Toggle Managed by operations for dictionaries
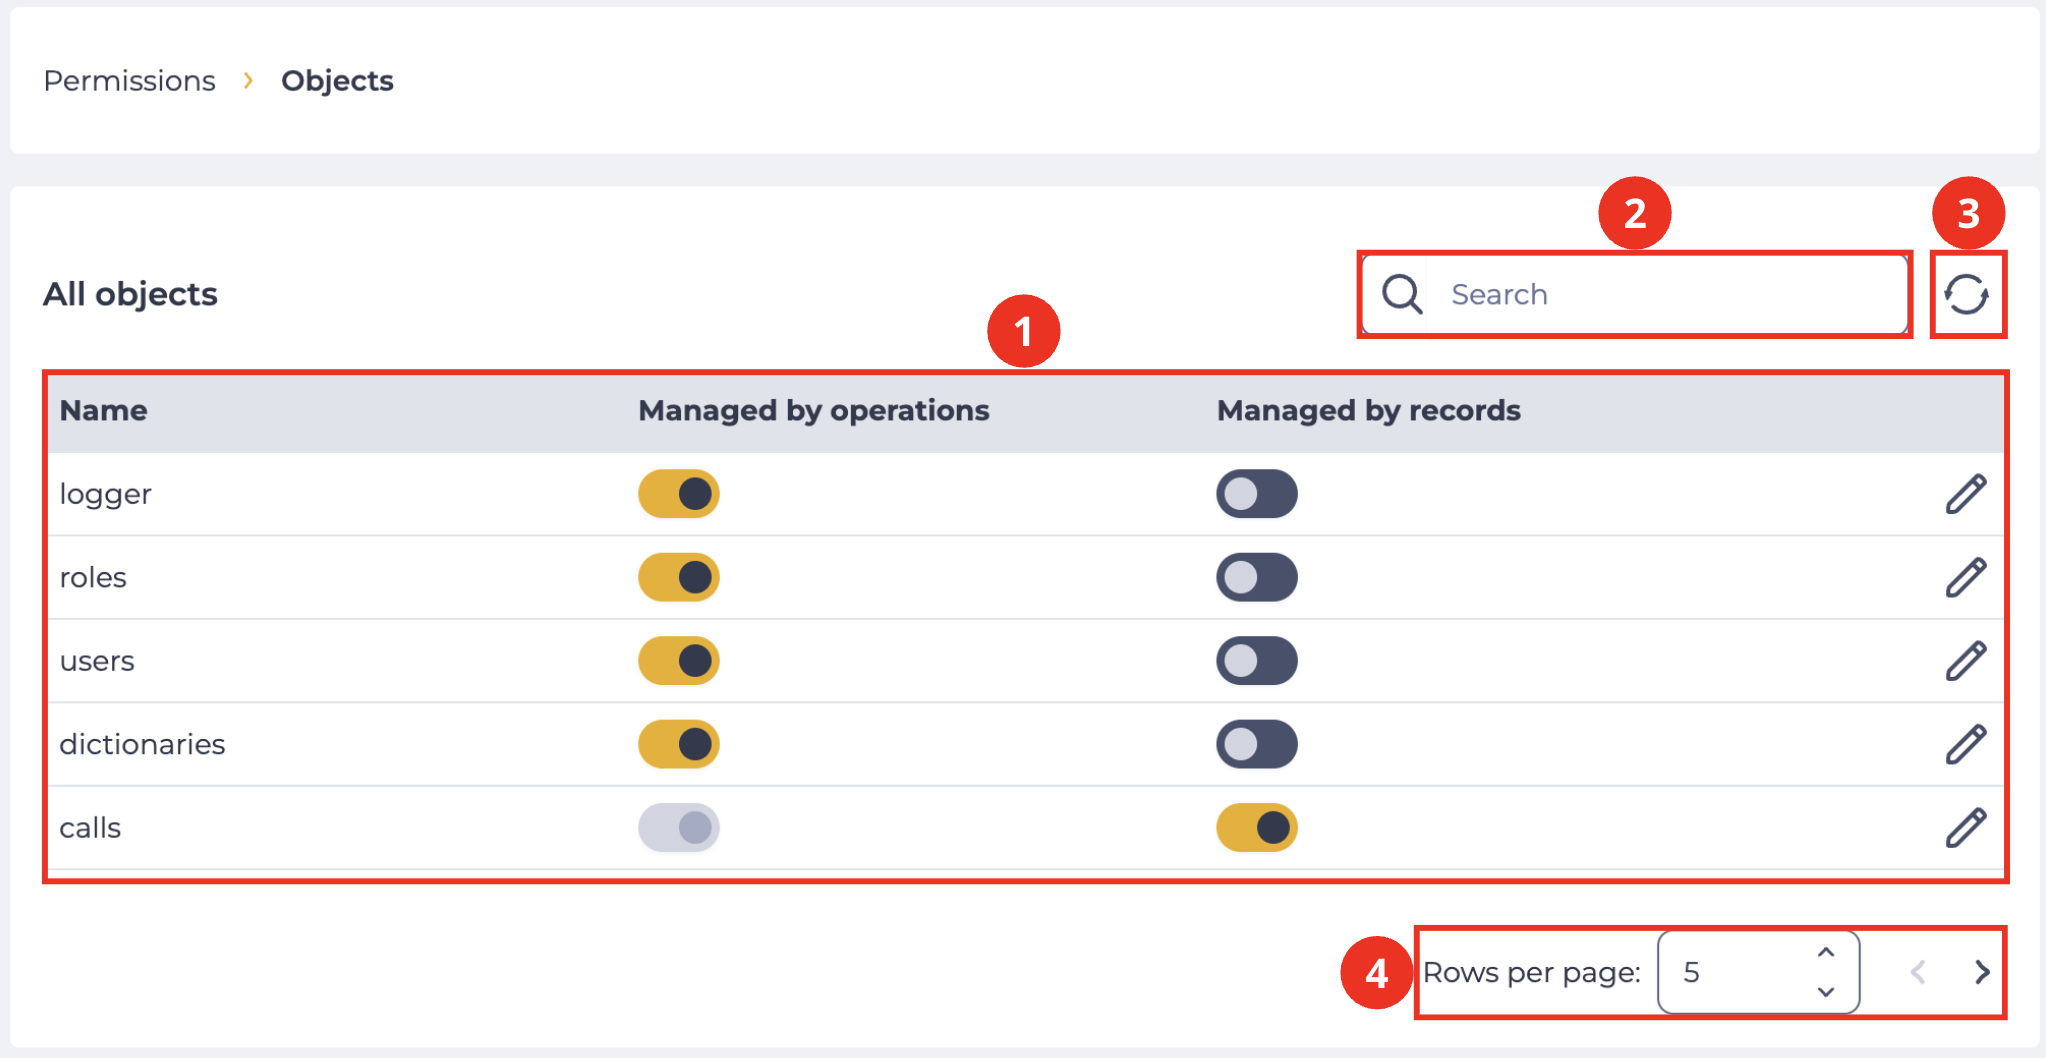Screen dimensions: 2046x1058 (x=679, y=744)
